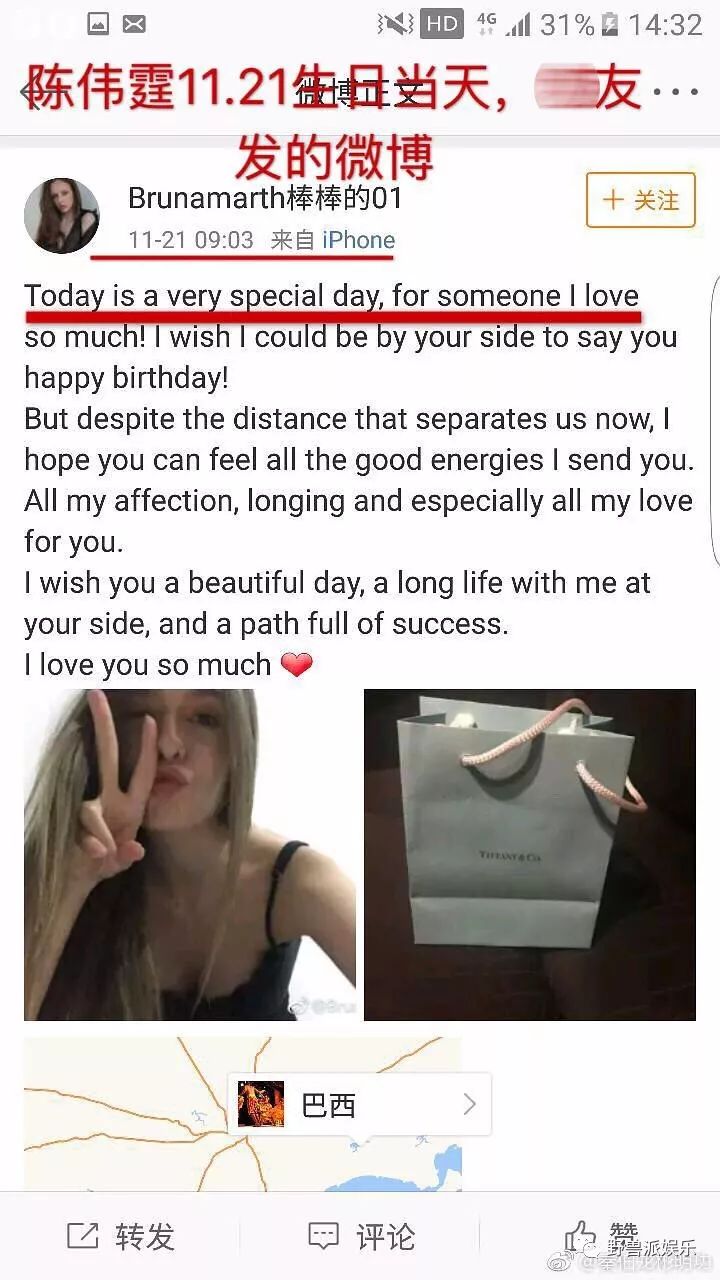Tap the image notification icon
This screenshot has width=720, height=1280.
tap(97, 24)
